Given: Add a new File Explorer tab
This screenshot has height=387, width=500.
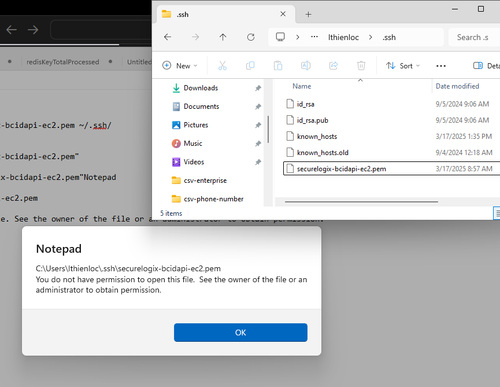Looking at the screenshot, I should (x=308, y=14).
